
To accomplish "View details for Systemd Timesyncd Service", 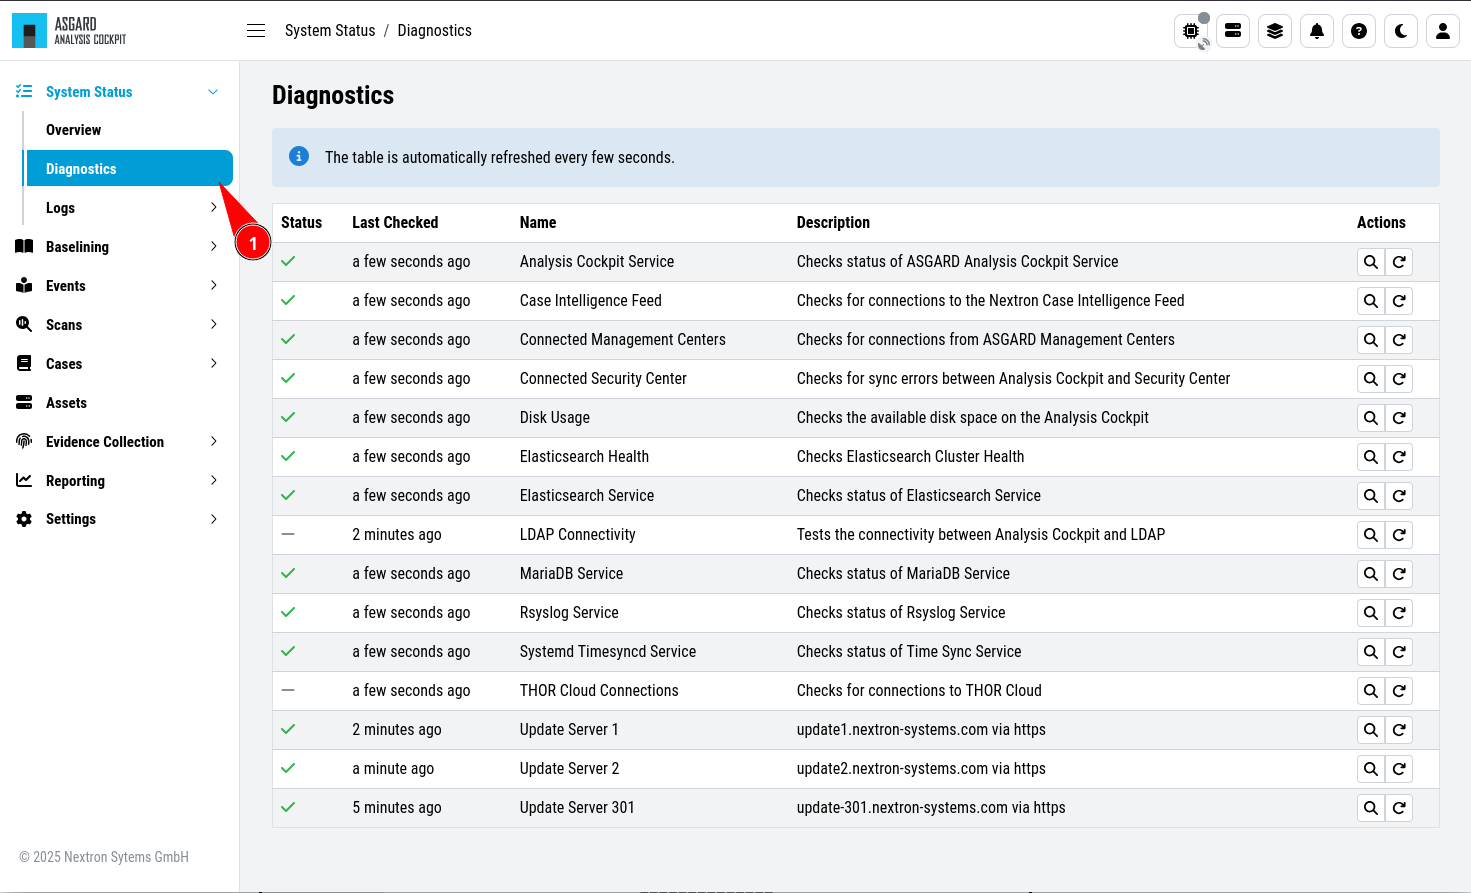I will pyautogui.click(x=1371, y=652).
